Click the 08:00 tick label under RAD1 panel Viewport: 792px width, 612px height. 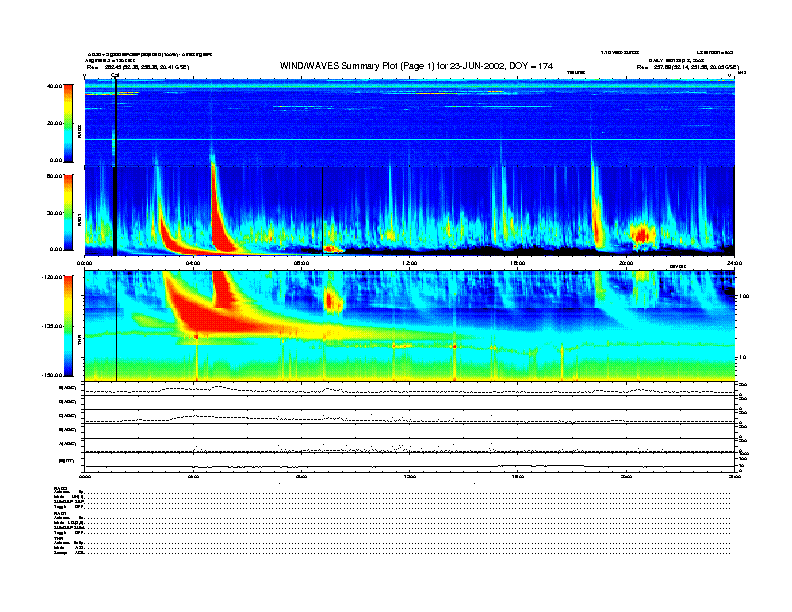click(x=301, y=263)
